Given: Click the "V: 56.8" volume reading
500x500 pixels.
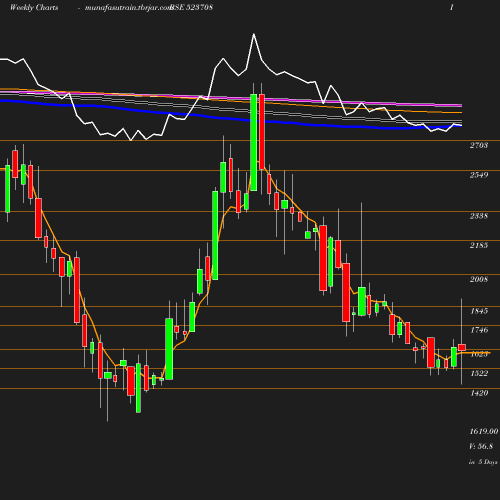Looking at the screenshot, I should [x=481, y=446].
